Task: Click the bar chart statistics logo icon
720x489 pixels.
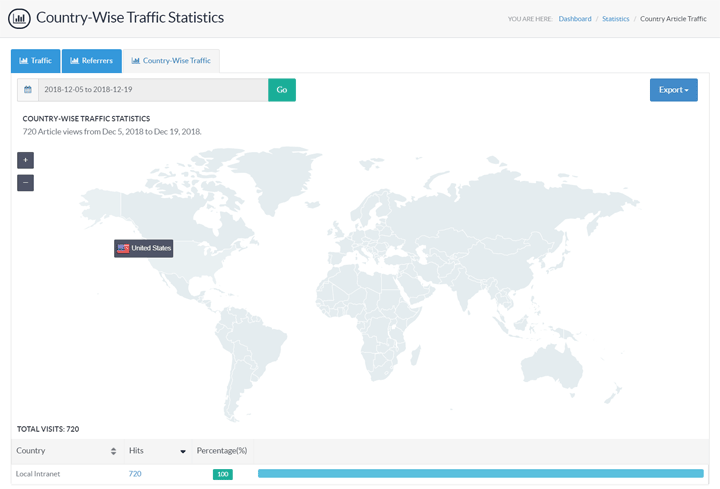Action: click(19, 18)
